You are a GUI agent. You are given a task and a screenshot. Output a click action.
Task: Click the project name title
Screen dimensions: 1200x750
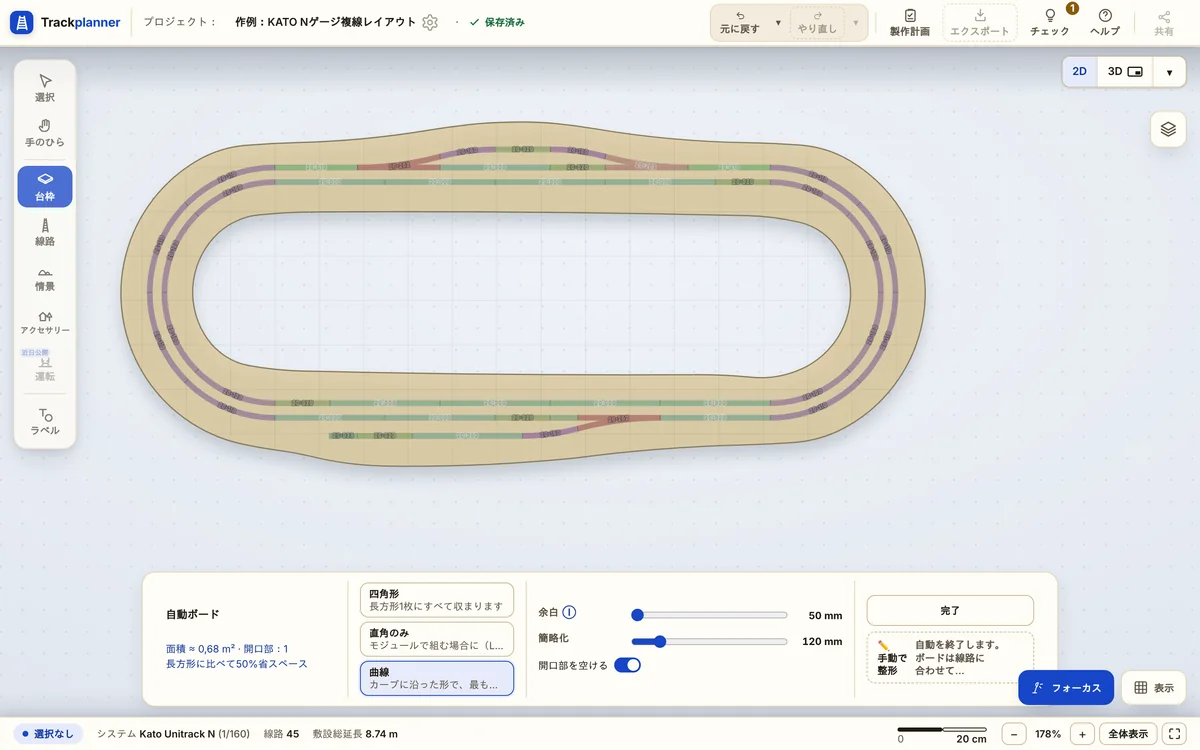click(328, 22)
